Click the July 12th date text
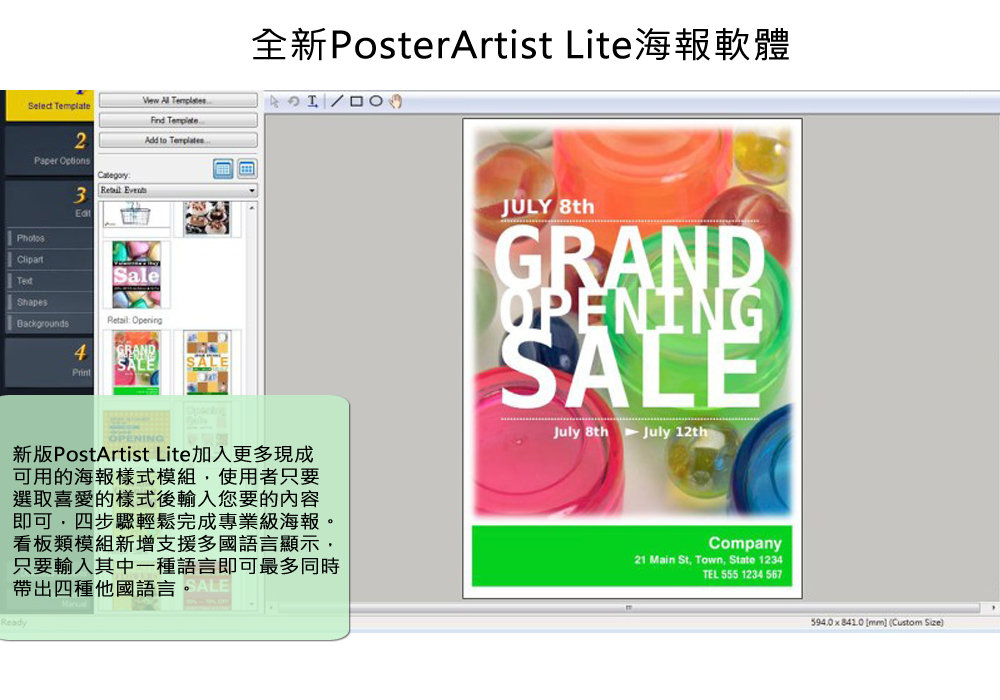The height and width of the screenshot is (700, 1000). pyautogui.click(x=675, y=432)
